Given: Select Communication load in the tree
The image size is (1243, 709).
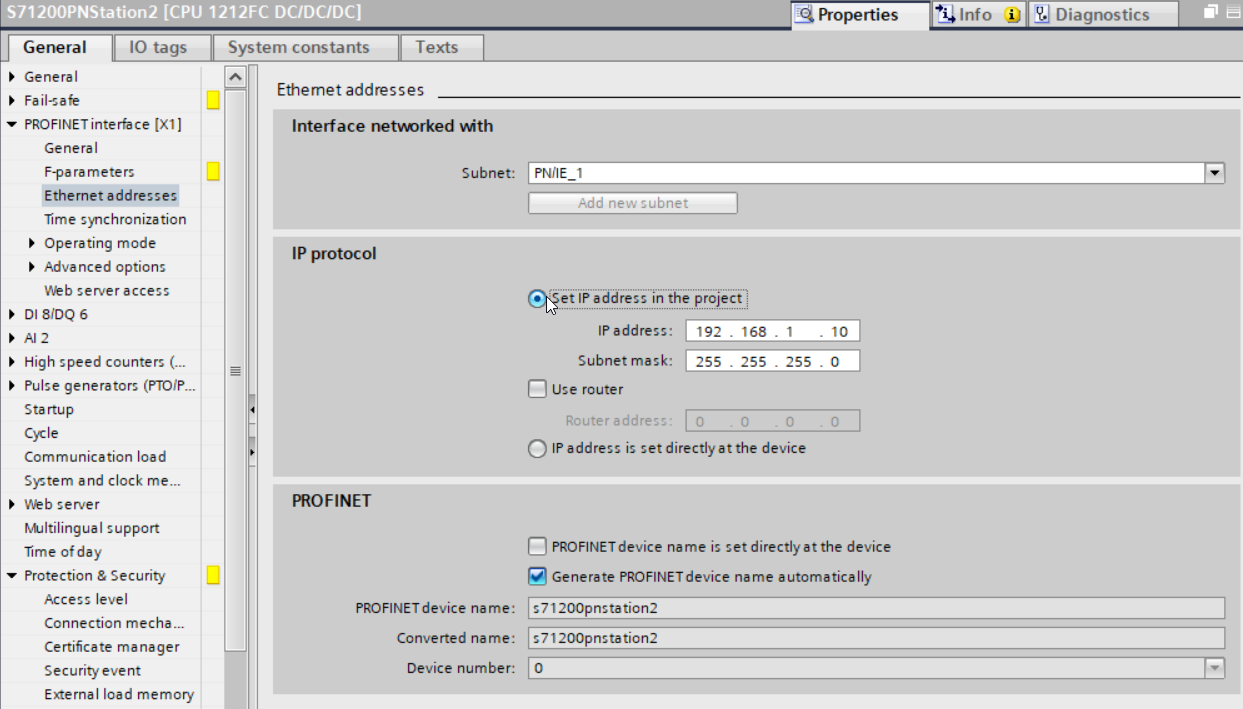Looking at the screenshot, I should pyautogui.click(x=95, y=457).
